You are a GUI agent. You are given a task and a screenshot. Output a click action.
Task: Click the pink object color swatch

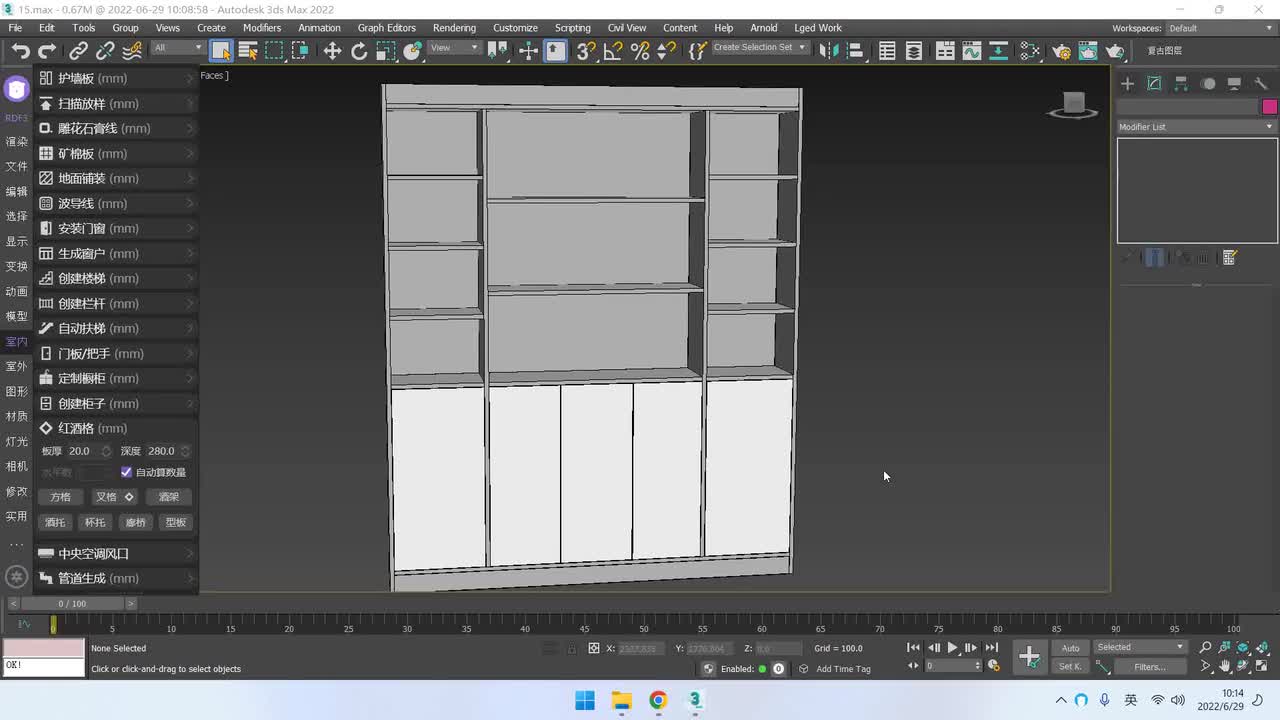pyautogui.click(x=1270, y=107)
